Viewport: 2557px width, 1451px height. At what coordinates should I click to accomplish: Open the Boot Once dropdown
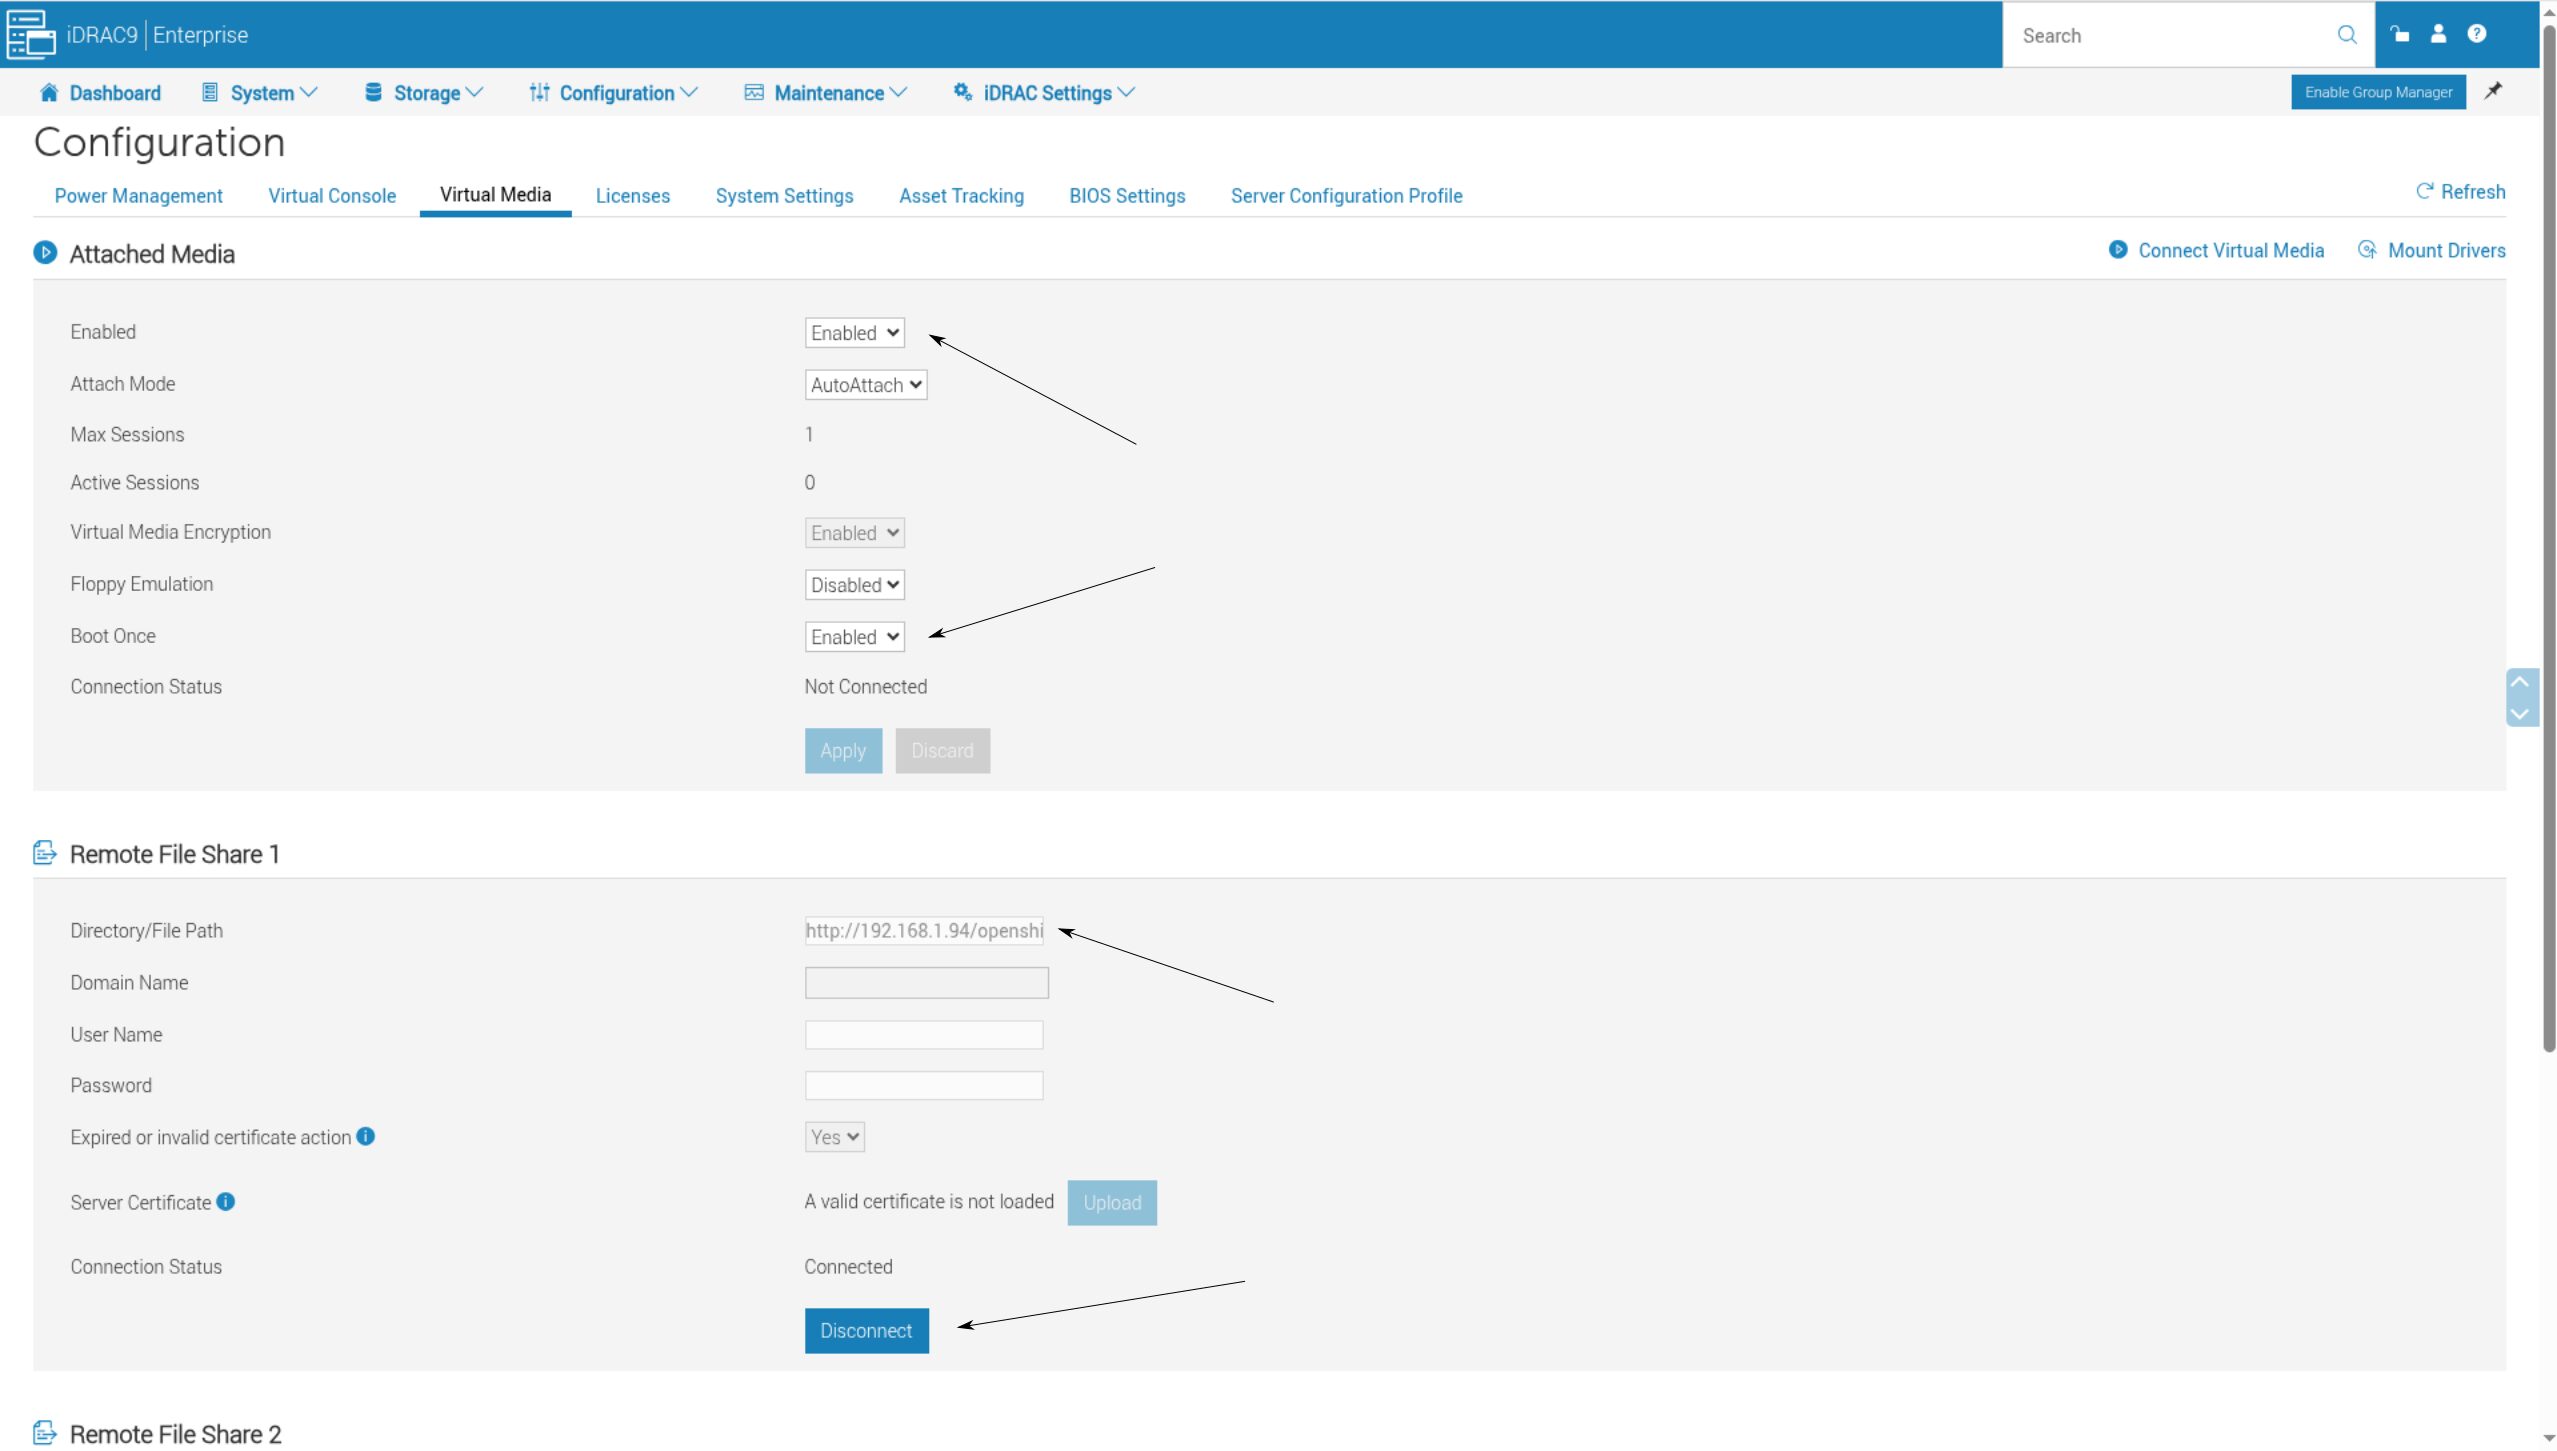853,636
